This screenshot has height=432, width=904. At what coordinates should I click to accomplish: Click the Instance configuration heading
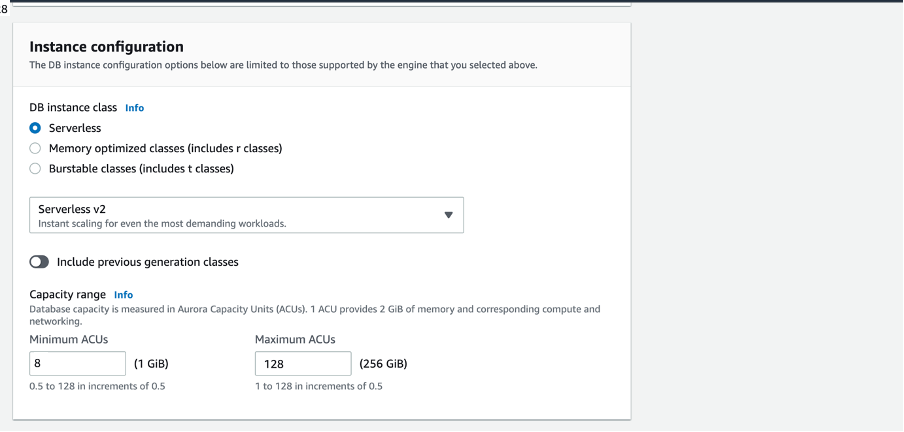pos(106,46)
